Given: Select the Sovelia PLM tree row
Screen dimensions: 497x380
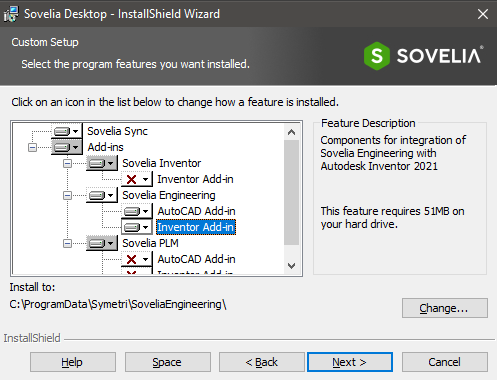Looking at the screenshot, I should pyautogui.click(x=150, y=243).
